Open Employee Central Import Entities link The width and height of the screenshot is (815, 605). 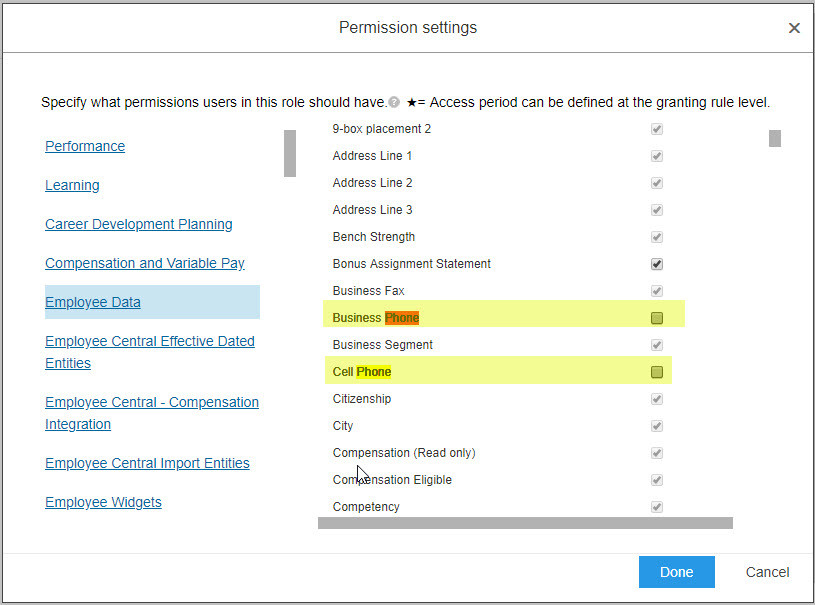[147, 463]
